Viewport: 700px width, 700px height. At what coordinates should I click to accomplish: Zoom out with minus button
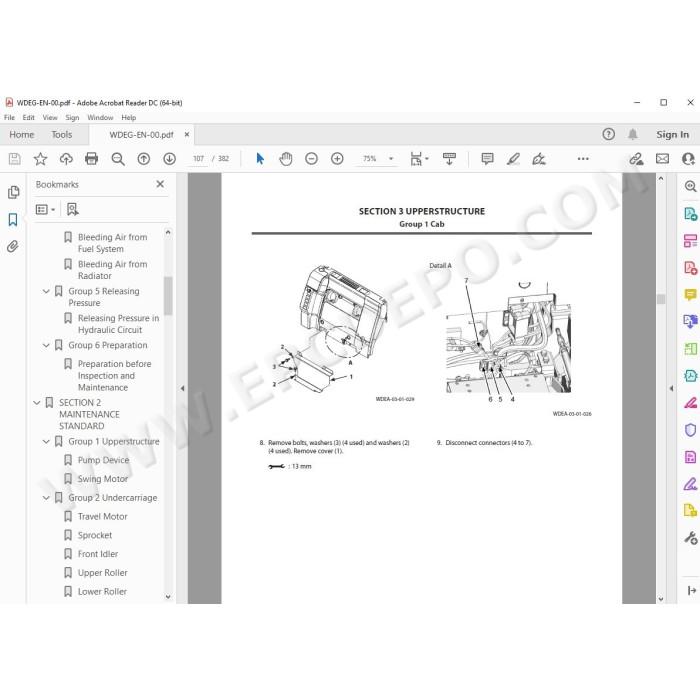pyautogui.click(x=312, y=158)
